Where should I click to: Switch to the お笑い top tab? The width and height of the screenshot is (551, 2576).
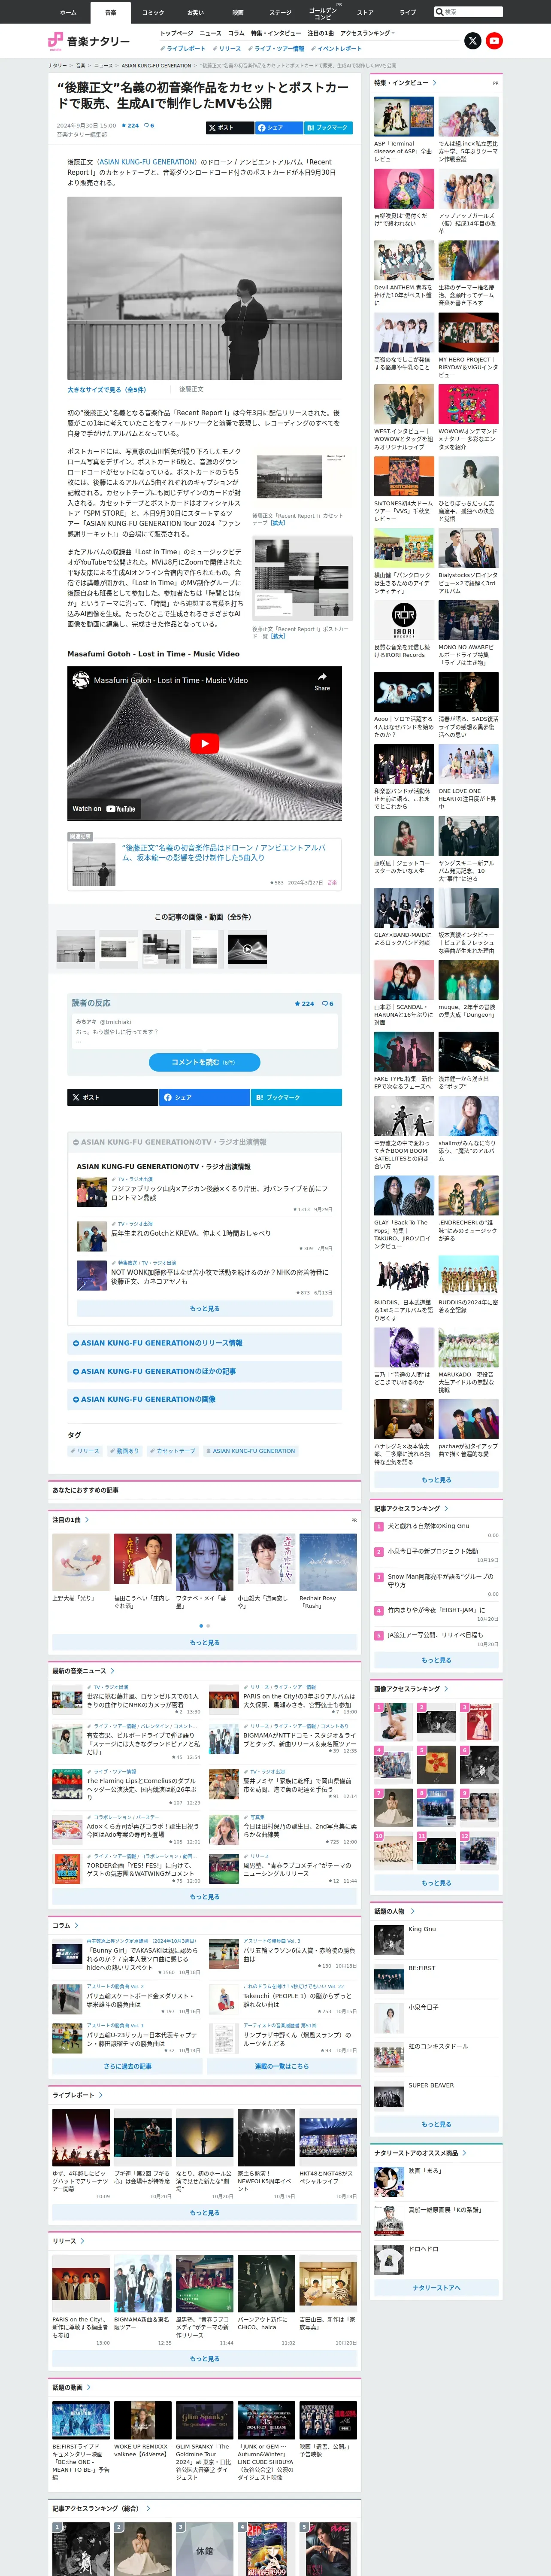pyautogui.click(x=195, y=12)
